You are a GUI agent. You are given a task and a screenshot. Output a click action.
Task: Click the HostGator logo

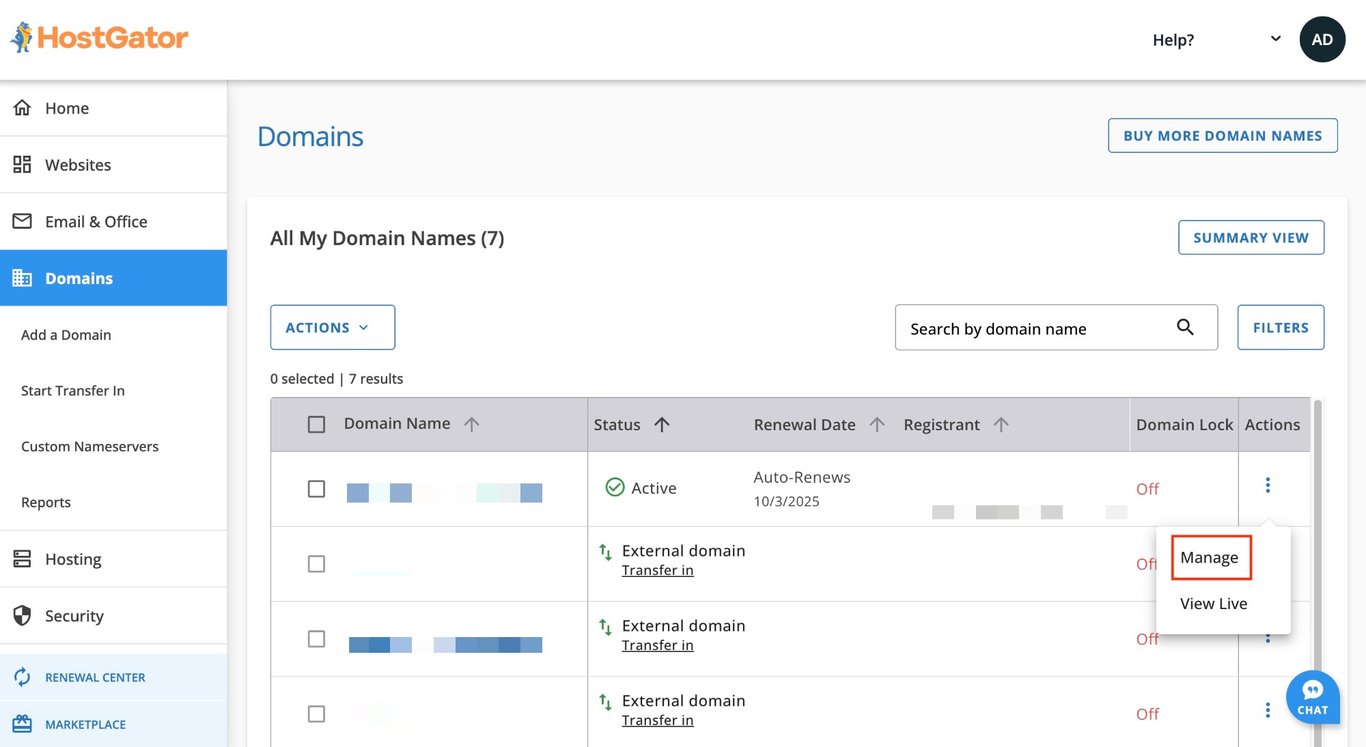click(98, 37)
